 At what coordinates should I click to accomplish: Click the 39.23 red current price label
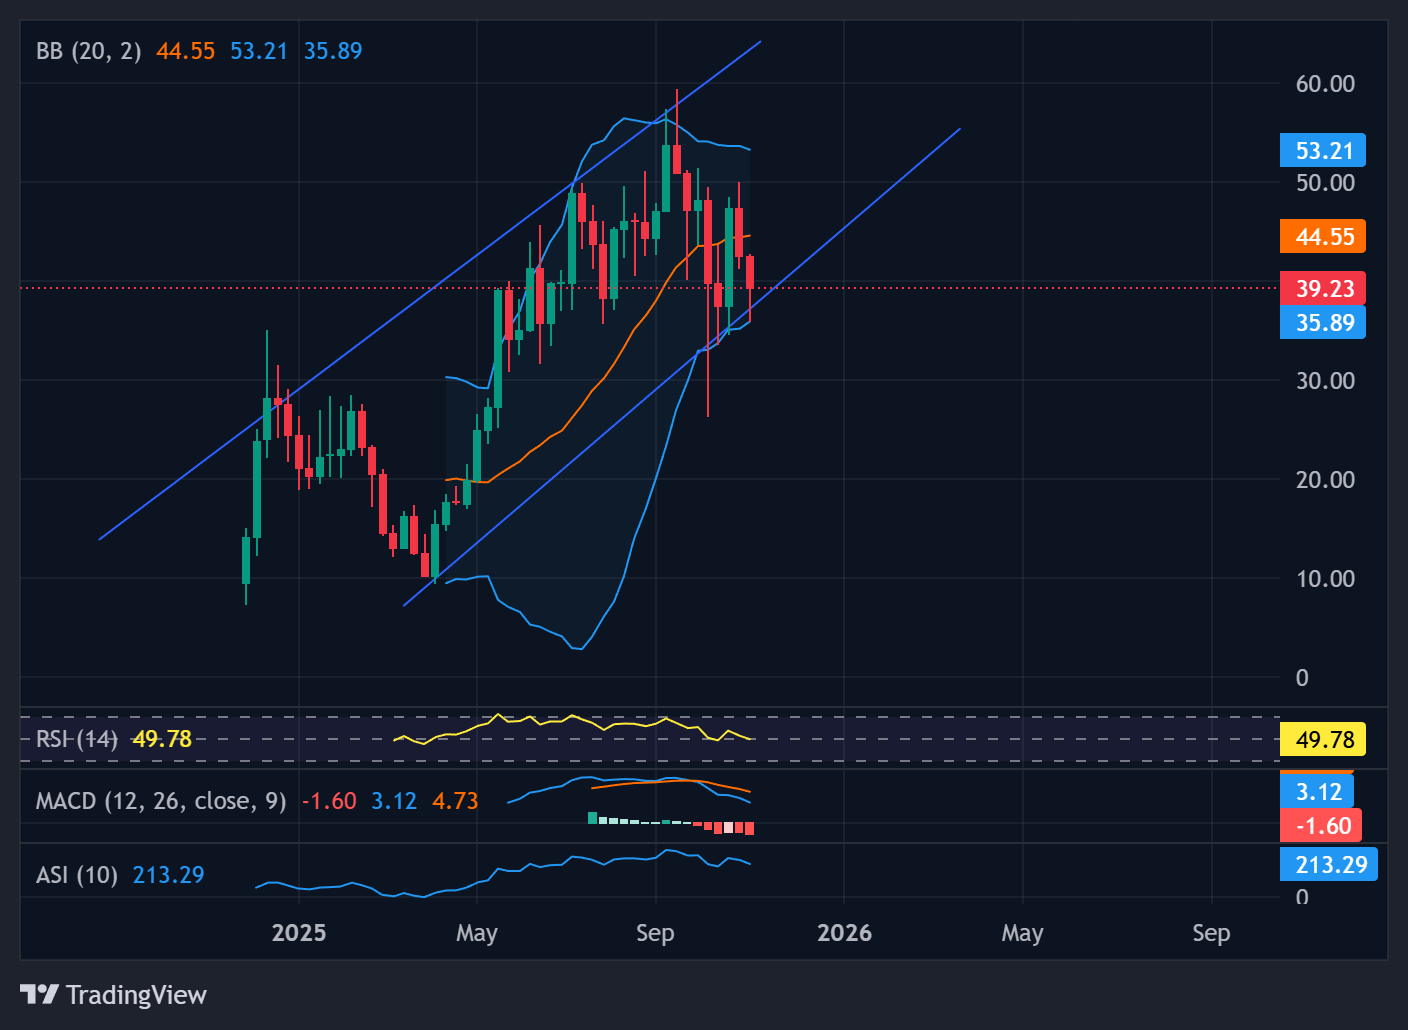coord(1322,288)
